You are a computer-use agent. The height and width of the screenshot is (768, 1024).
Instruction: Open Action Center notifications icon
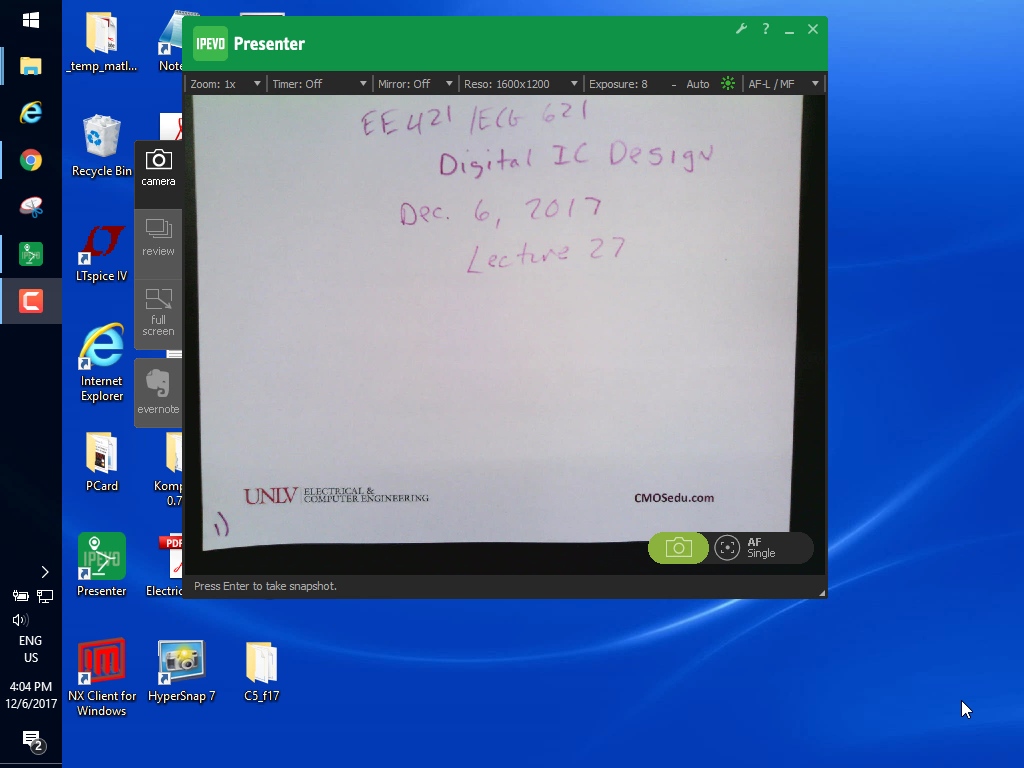click(33, 741)
